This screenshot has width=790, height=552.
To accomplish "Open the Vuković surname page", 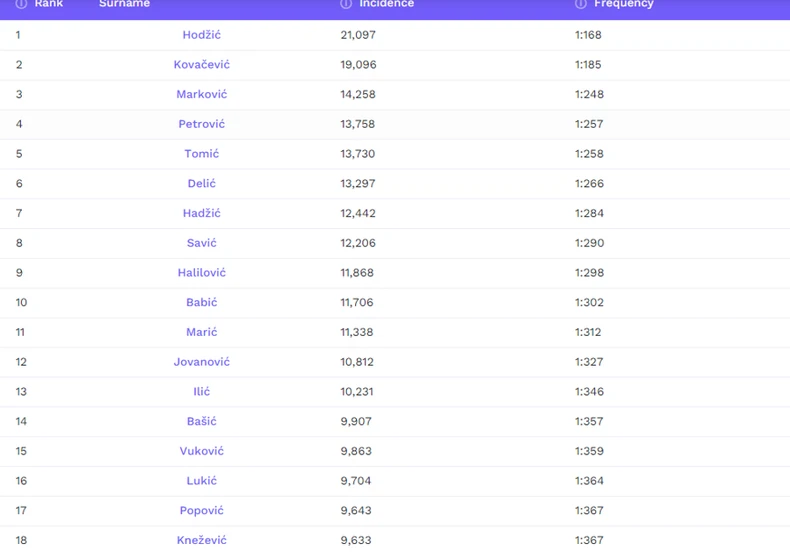I will coord(202,451).
